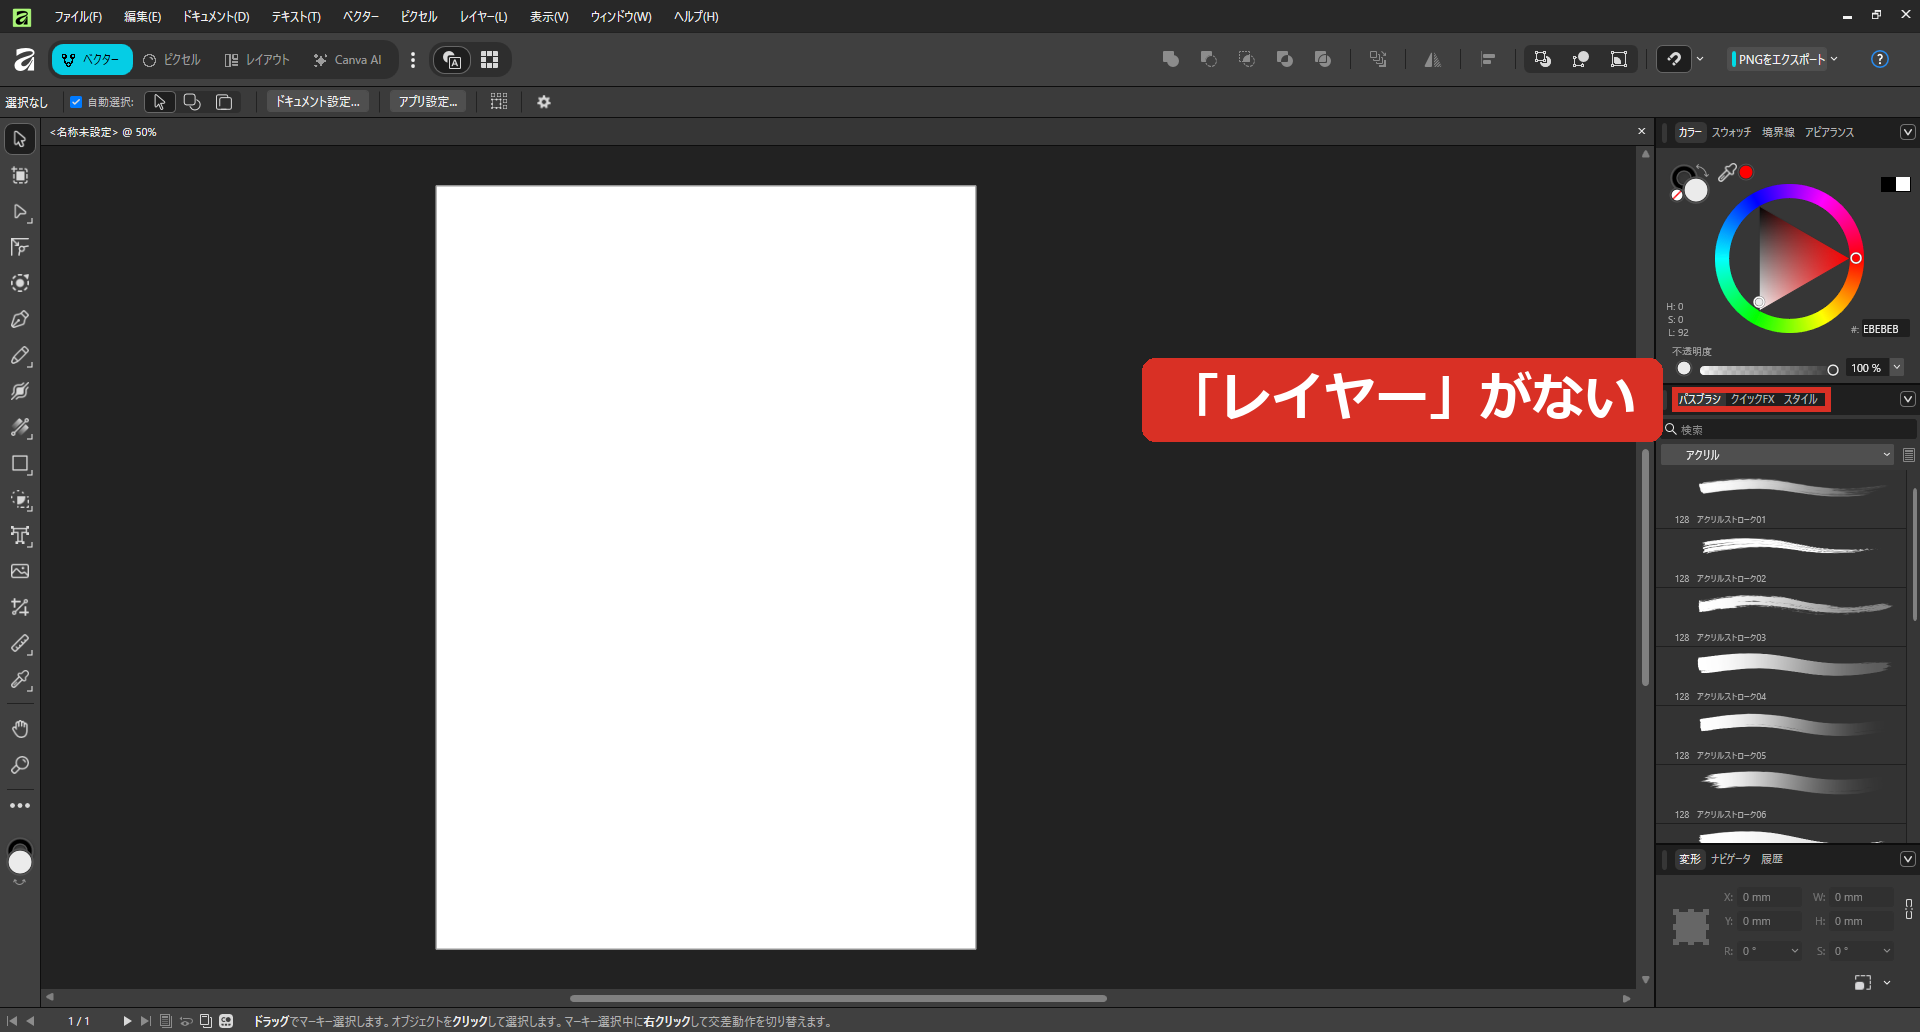Open the PNG export options dropdown arrow

[1834, 60]
